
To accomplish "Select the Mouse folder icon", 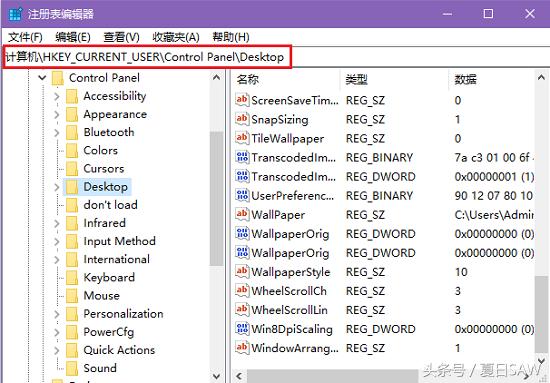I will click(72, 296).
